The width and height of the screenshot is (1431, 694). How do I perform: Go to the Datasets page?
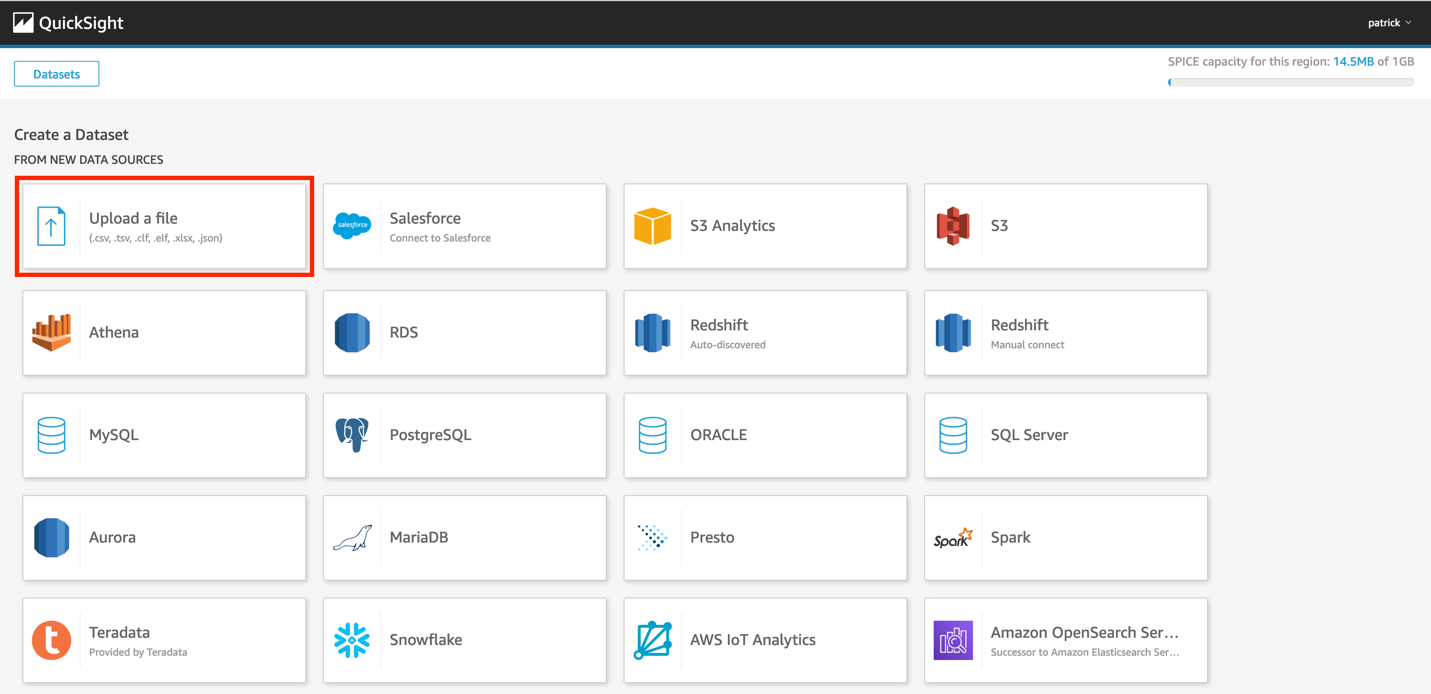(56, 74)
